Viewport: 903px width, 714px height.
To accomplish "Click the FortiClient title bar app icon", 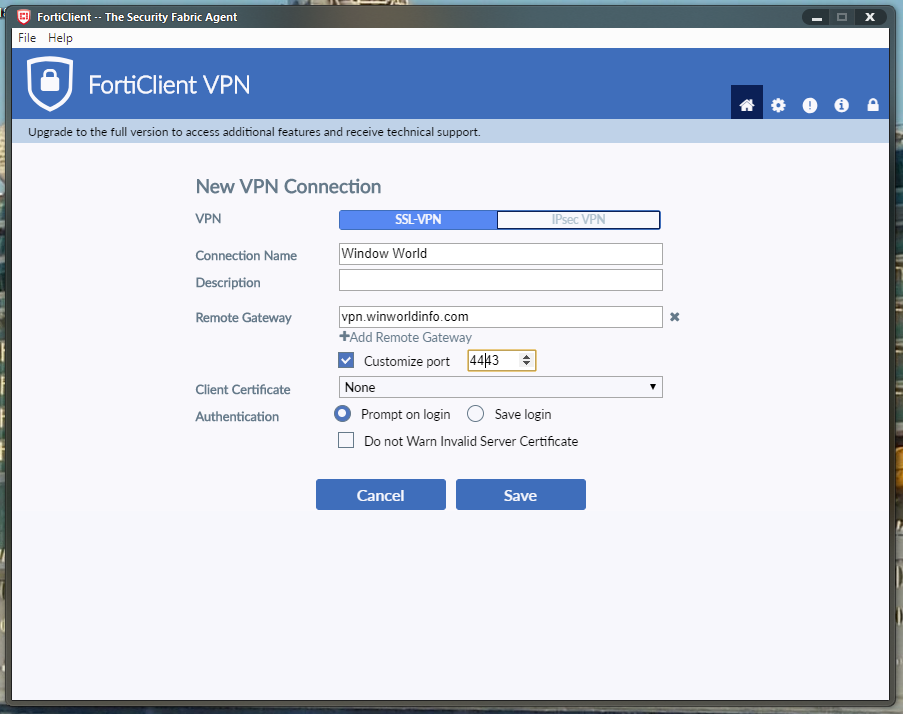I will click(24, 17).
